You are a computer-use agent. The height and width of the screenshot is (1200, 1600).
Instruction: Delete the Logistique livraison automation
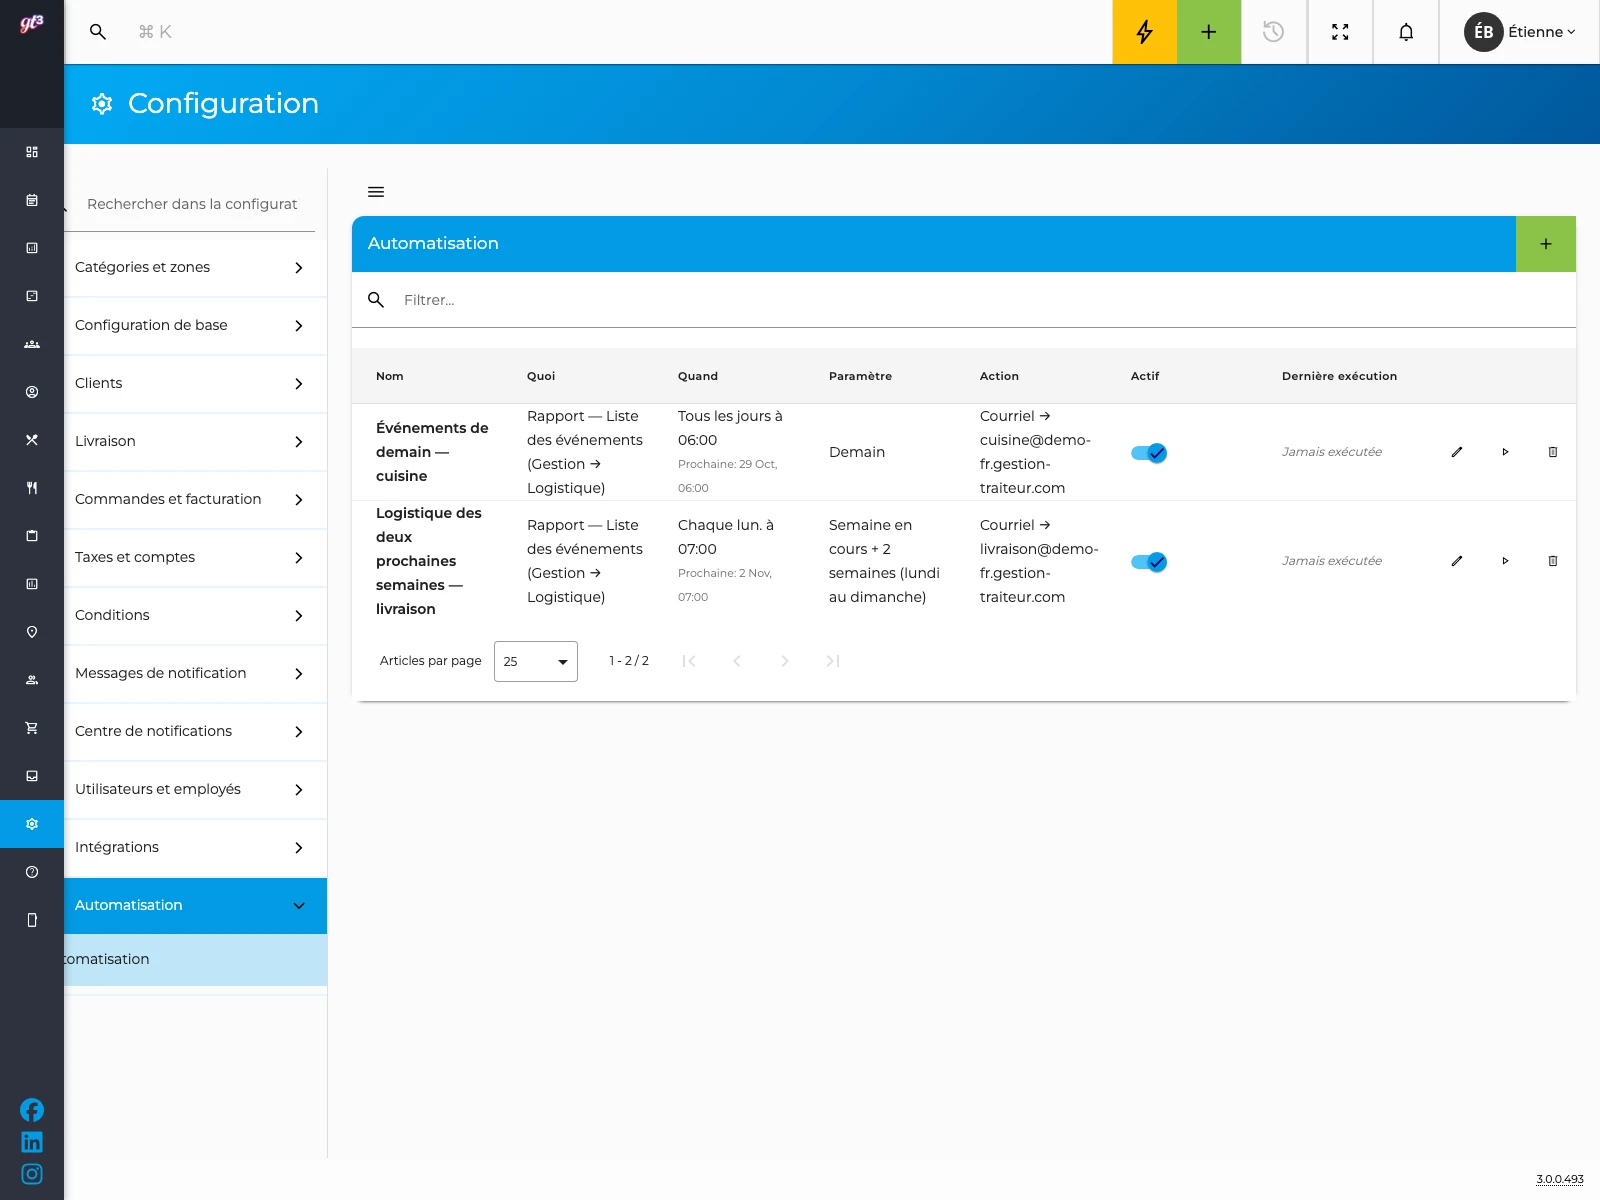tap(1553, 561)
